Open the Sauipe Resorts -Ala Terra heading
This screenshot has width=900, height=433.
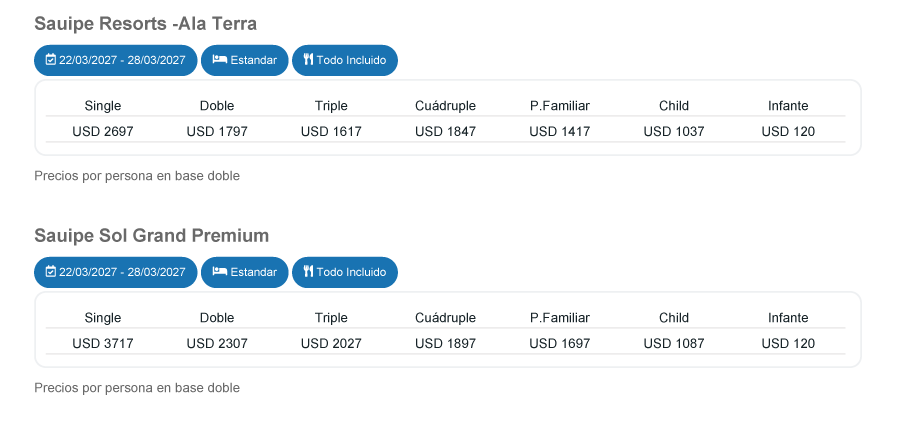click(x=145, y=24)
